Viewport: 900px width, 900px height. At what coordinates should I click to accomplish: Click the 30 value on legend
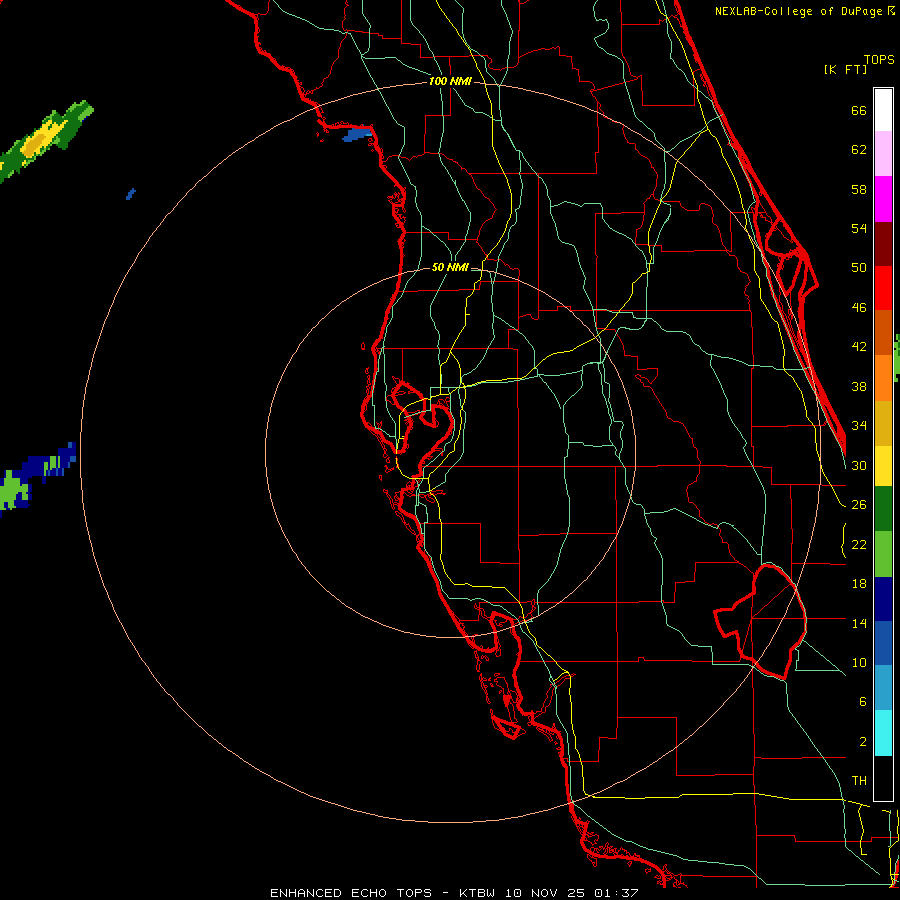pos(859,465)
